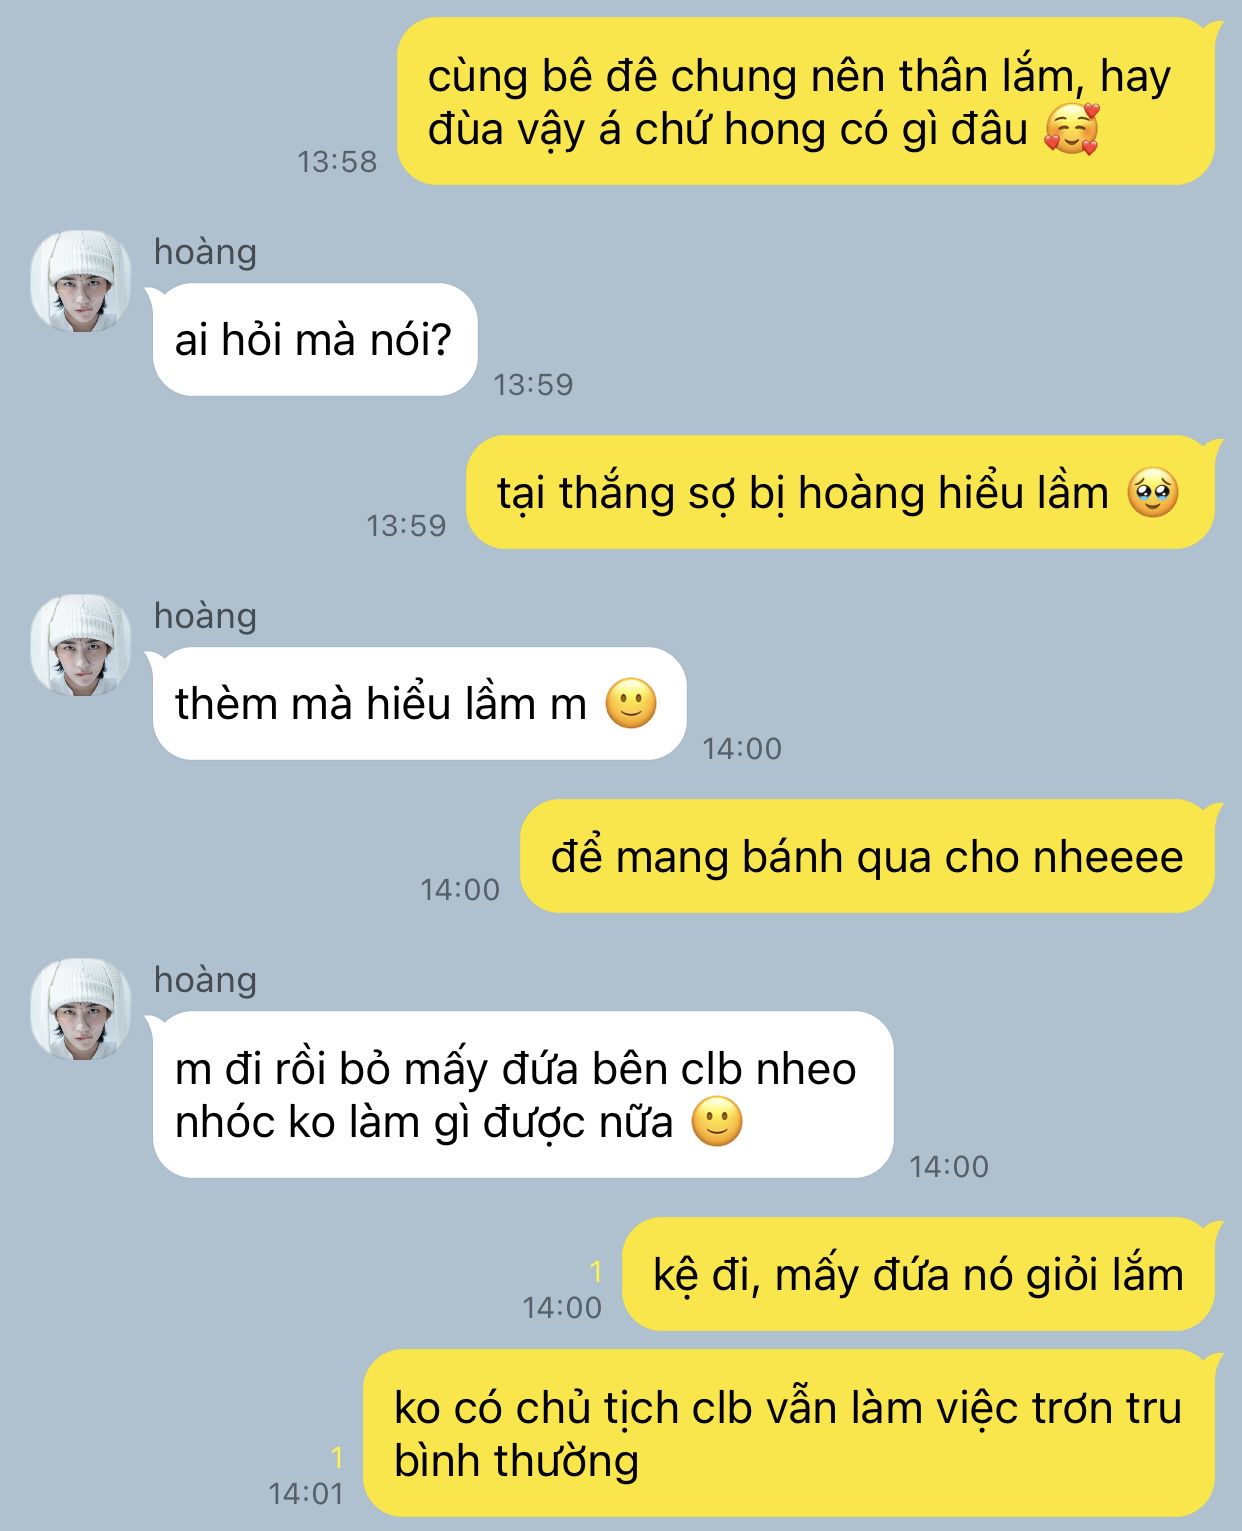Open the "ai hỏi mà nói?" message bubble
The width and height of the screenshot is (1242, 1531).
point(314,340)
